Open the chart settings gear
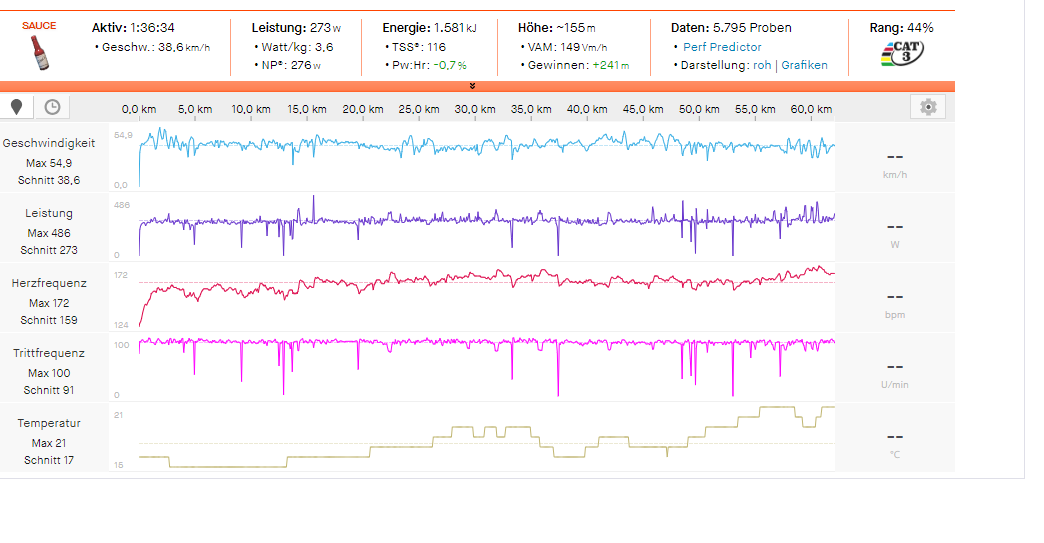The image size is (1044, 543). [x=928, y=107]
